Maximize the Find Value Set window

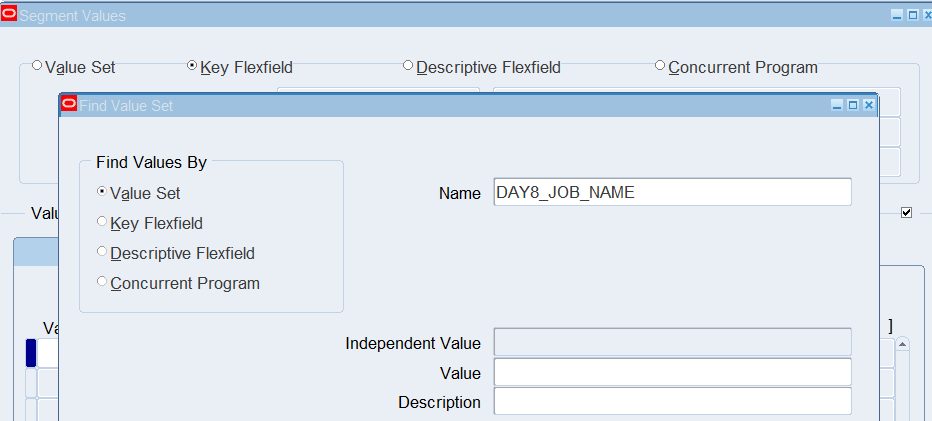(x=853, y=105)
